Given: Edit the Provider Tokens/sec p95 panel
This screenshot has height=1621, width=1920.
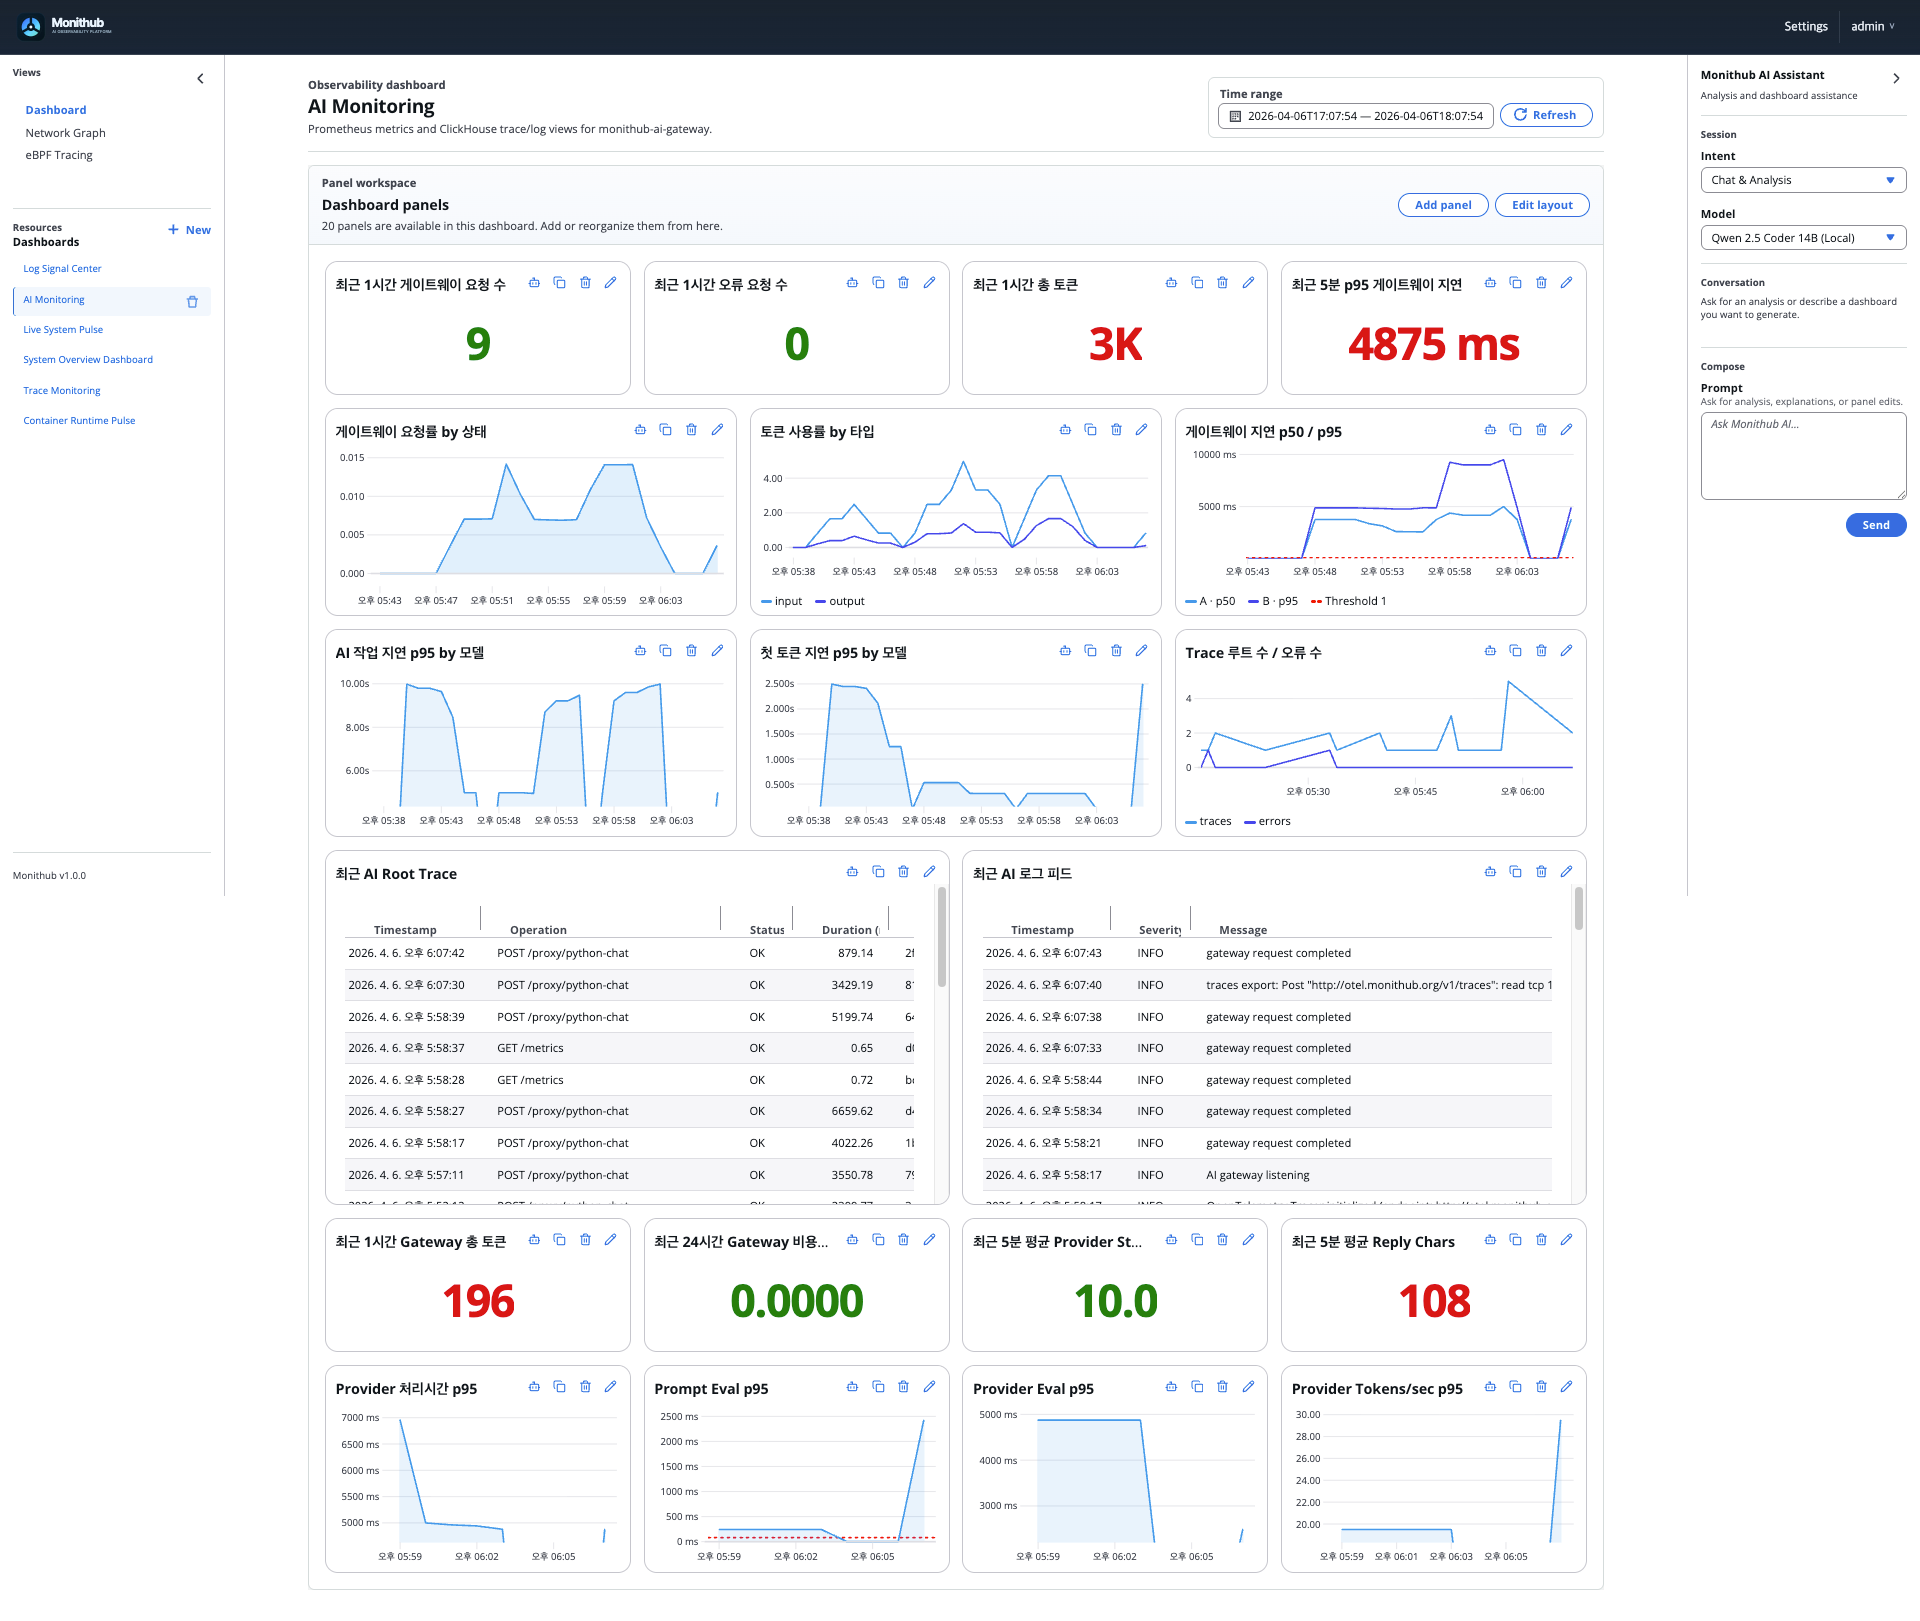Looking at the screenshot, I should [x=1566, y=1387].
